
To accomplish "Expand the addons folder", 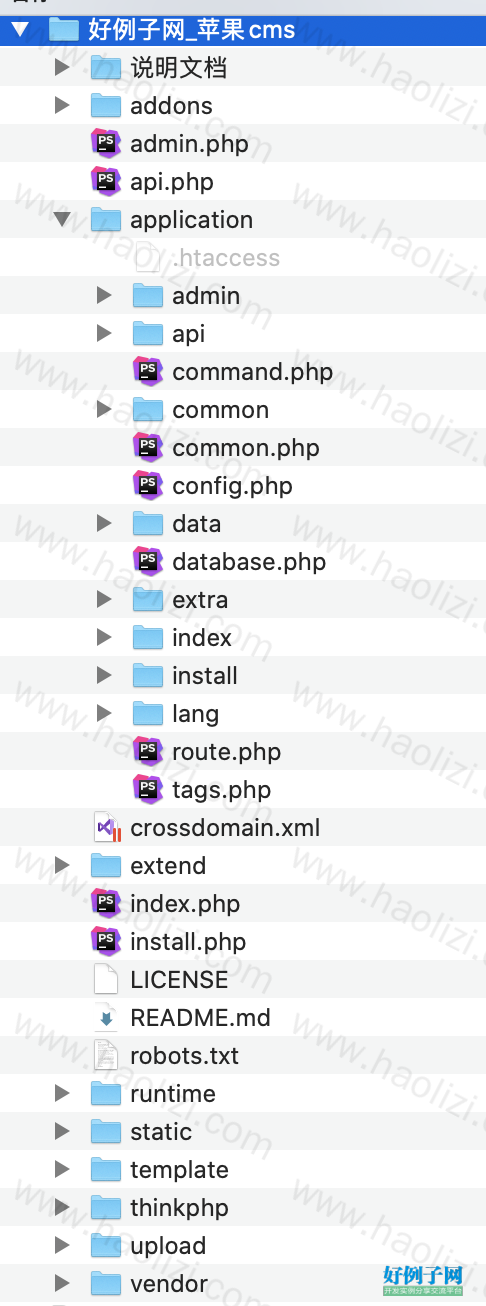I will (62, 106).
